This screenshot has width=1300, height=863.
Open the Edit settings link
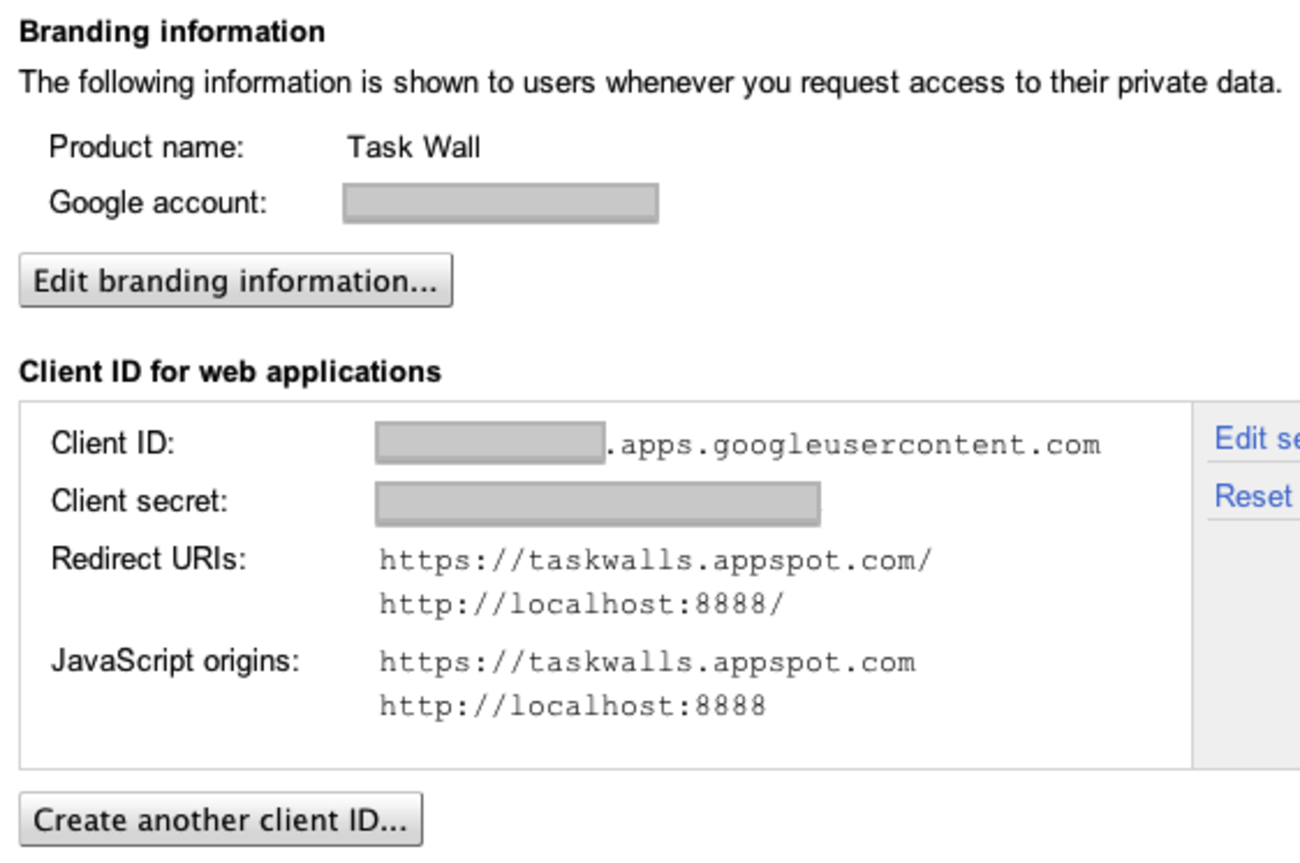tap(1255, 438)
